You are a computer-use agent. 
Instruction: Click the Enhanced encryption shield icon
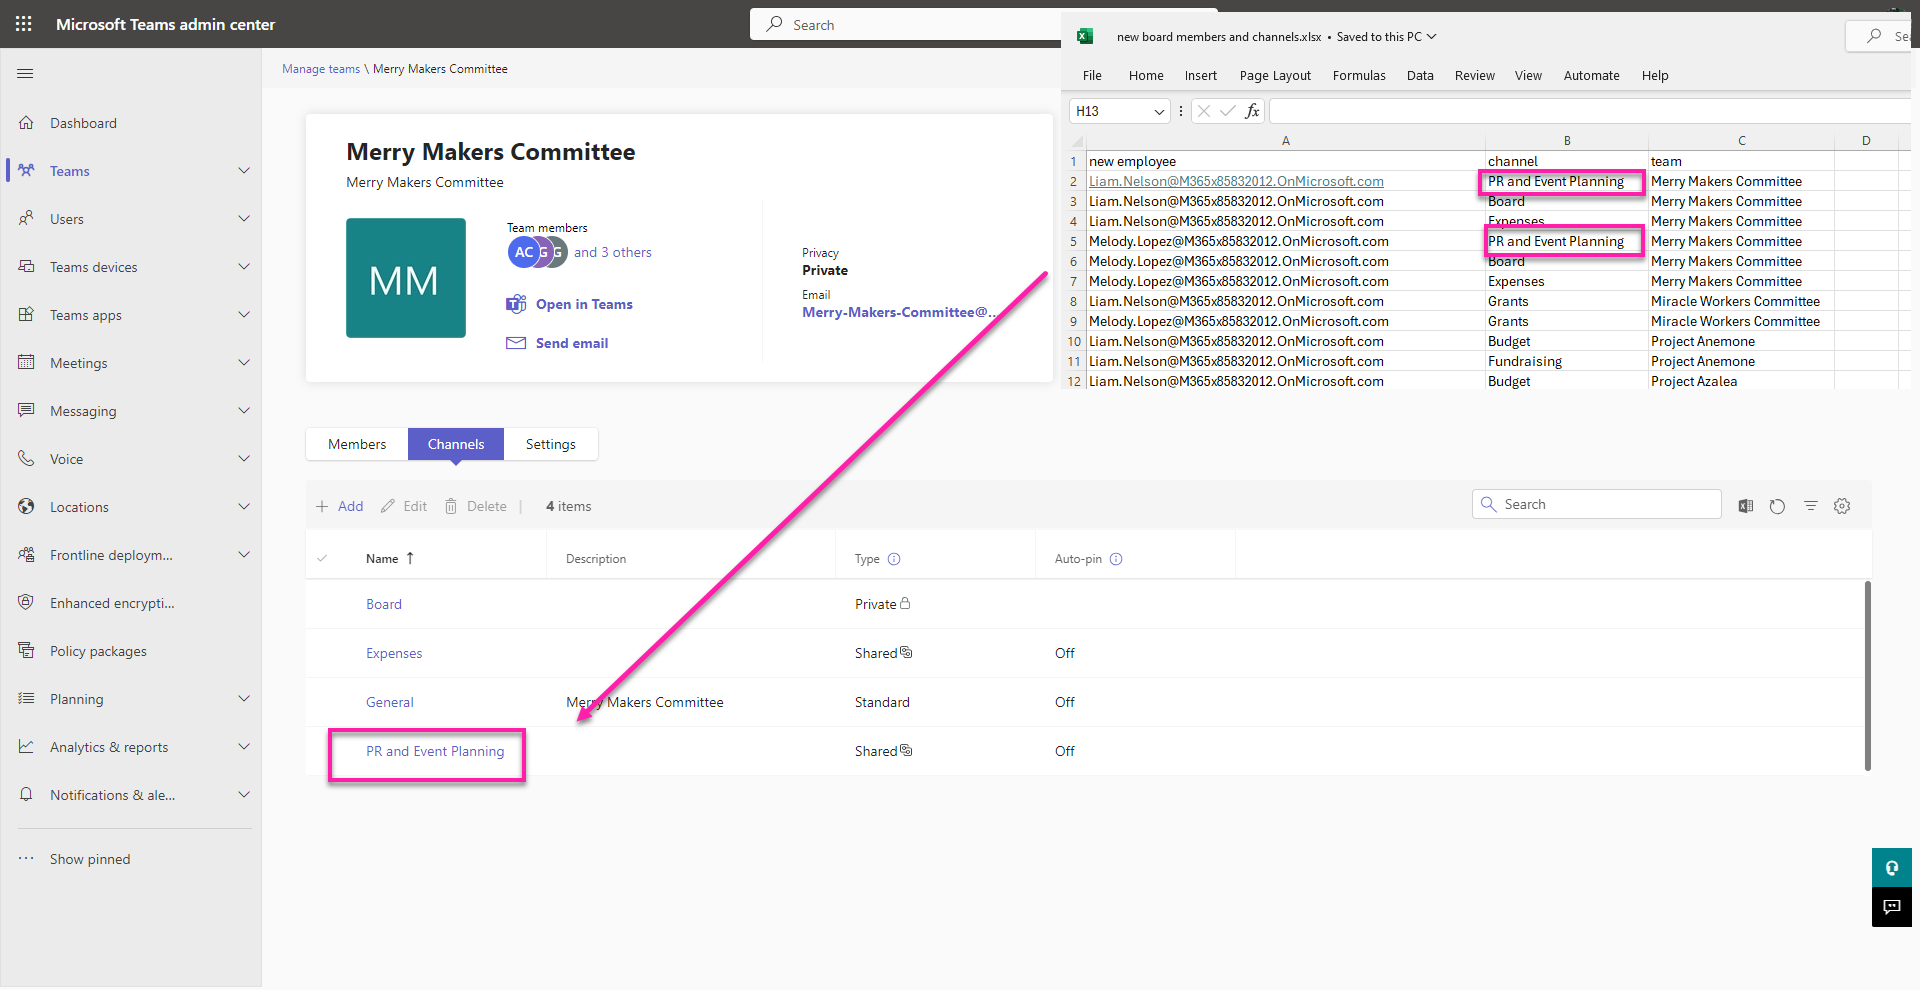pos(27,603)
